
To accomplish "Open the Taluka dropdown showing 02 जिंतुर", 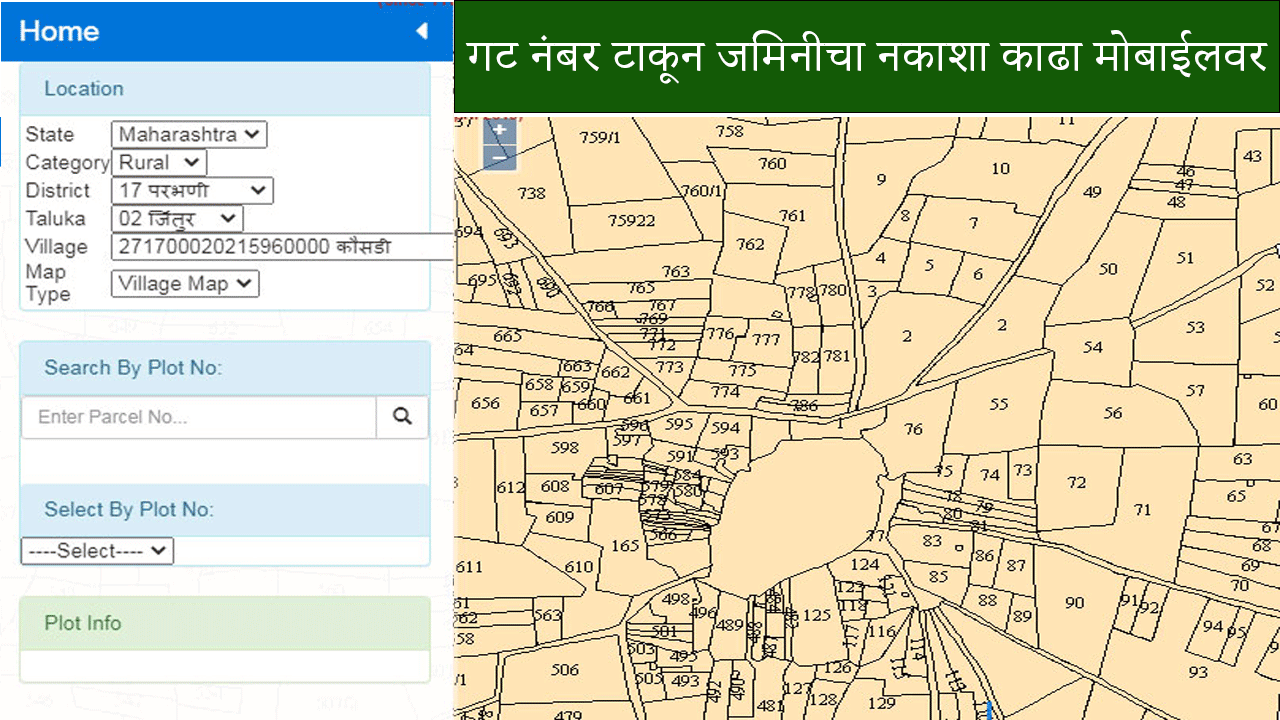I will (176, 218).
